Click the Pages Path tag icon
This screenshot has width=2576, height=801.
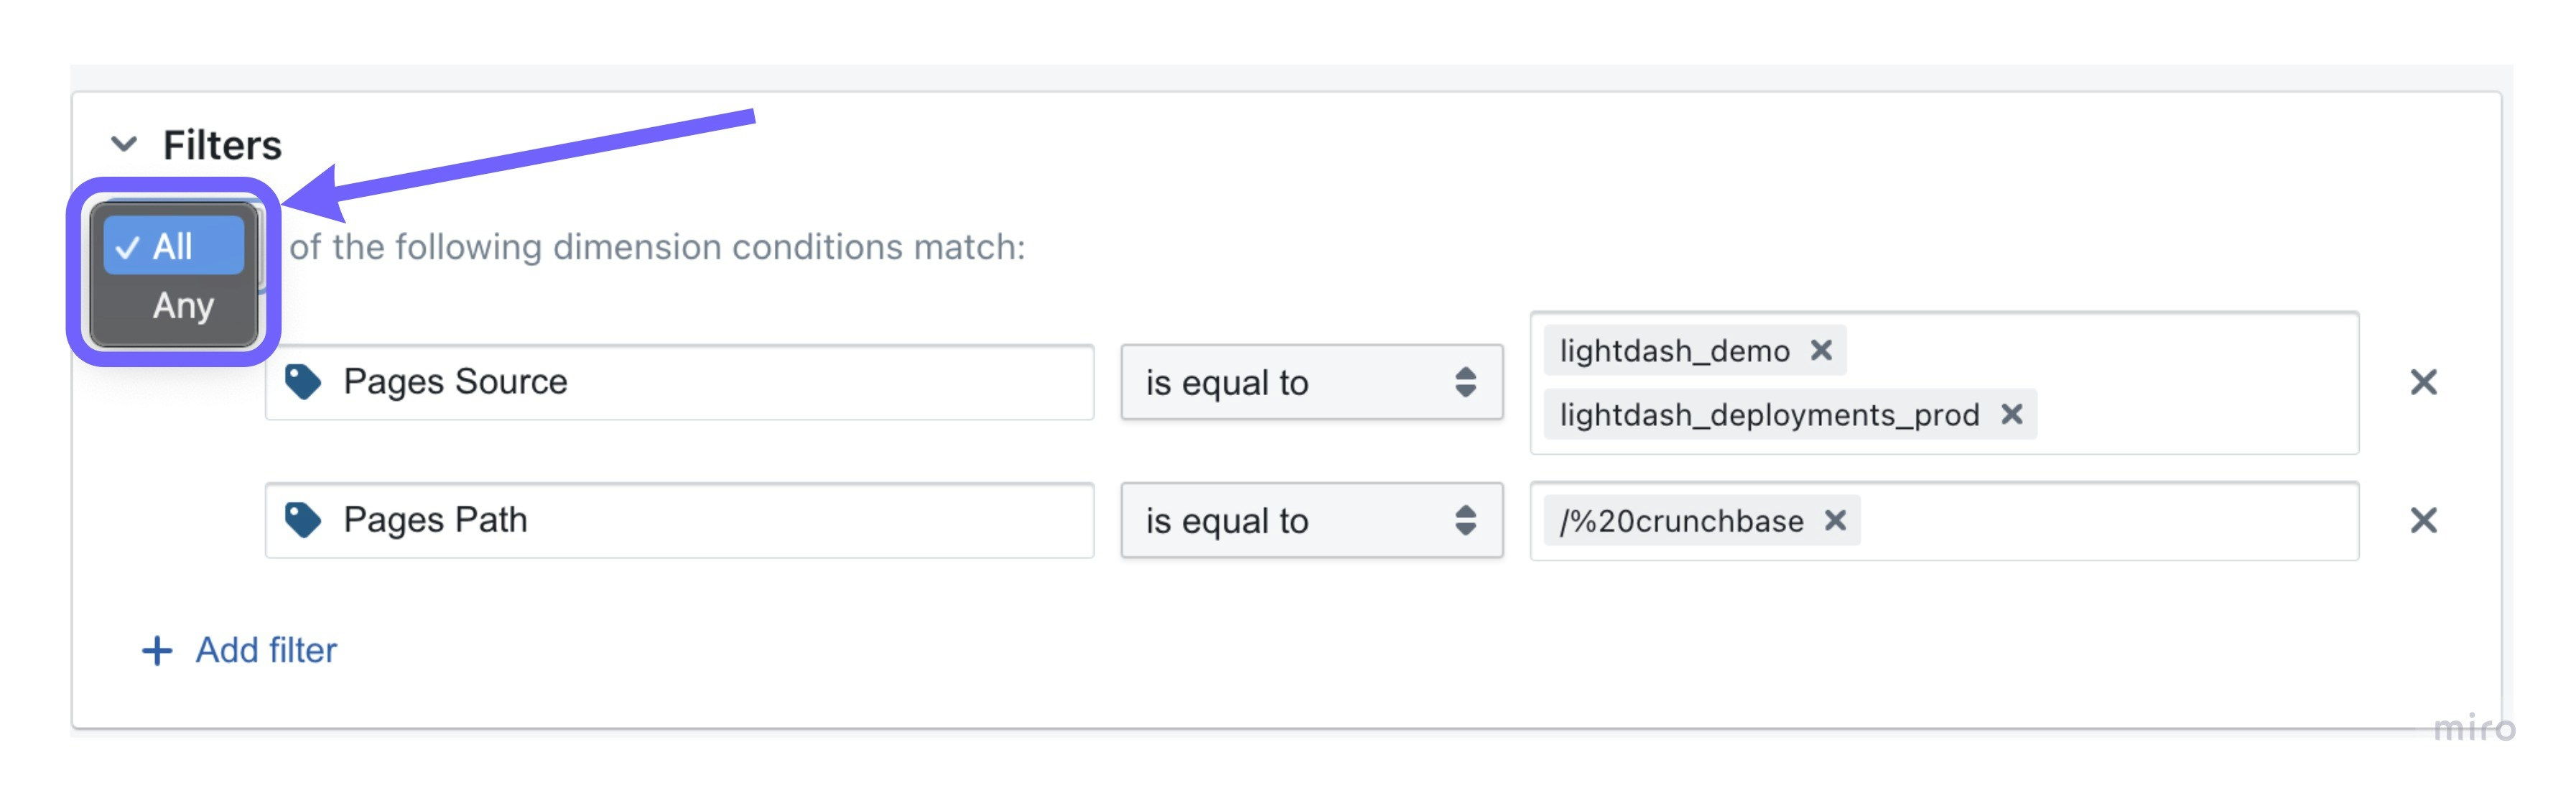(x=303, y=519)
